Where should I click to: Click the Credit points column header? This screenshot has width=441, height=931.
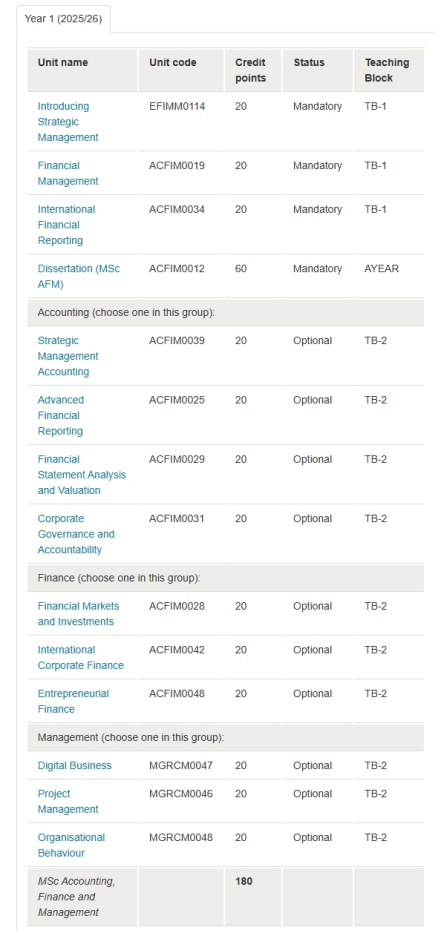pos(250,70)
